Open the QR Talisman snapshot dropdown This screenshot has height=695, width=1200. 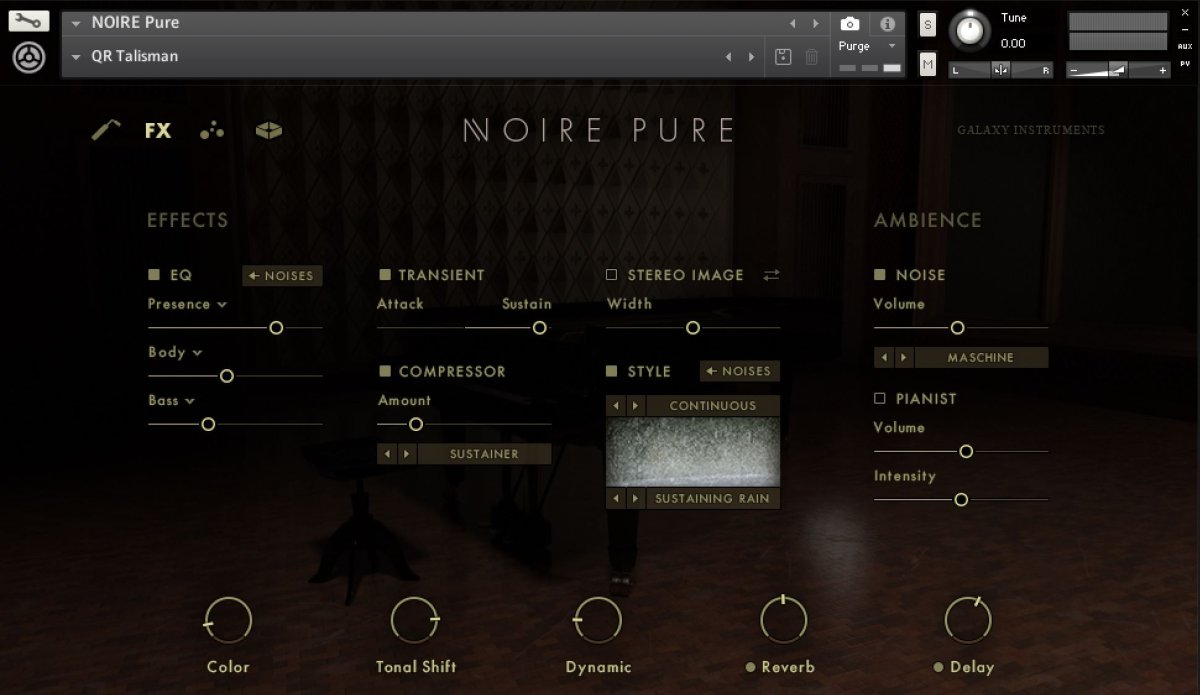[x=76, y=57]
